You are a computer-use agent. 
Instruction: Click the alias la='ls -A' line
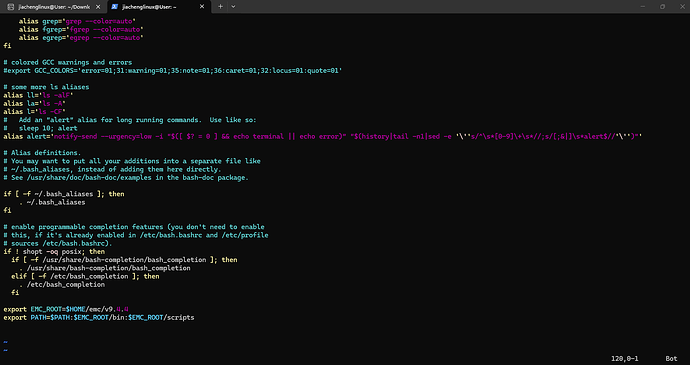pyautogui.click(x=34, y=103)
